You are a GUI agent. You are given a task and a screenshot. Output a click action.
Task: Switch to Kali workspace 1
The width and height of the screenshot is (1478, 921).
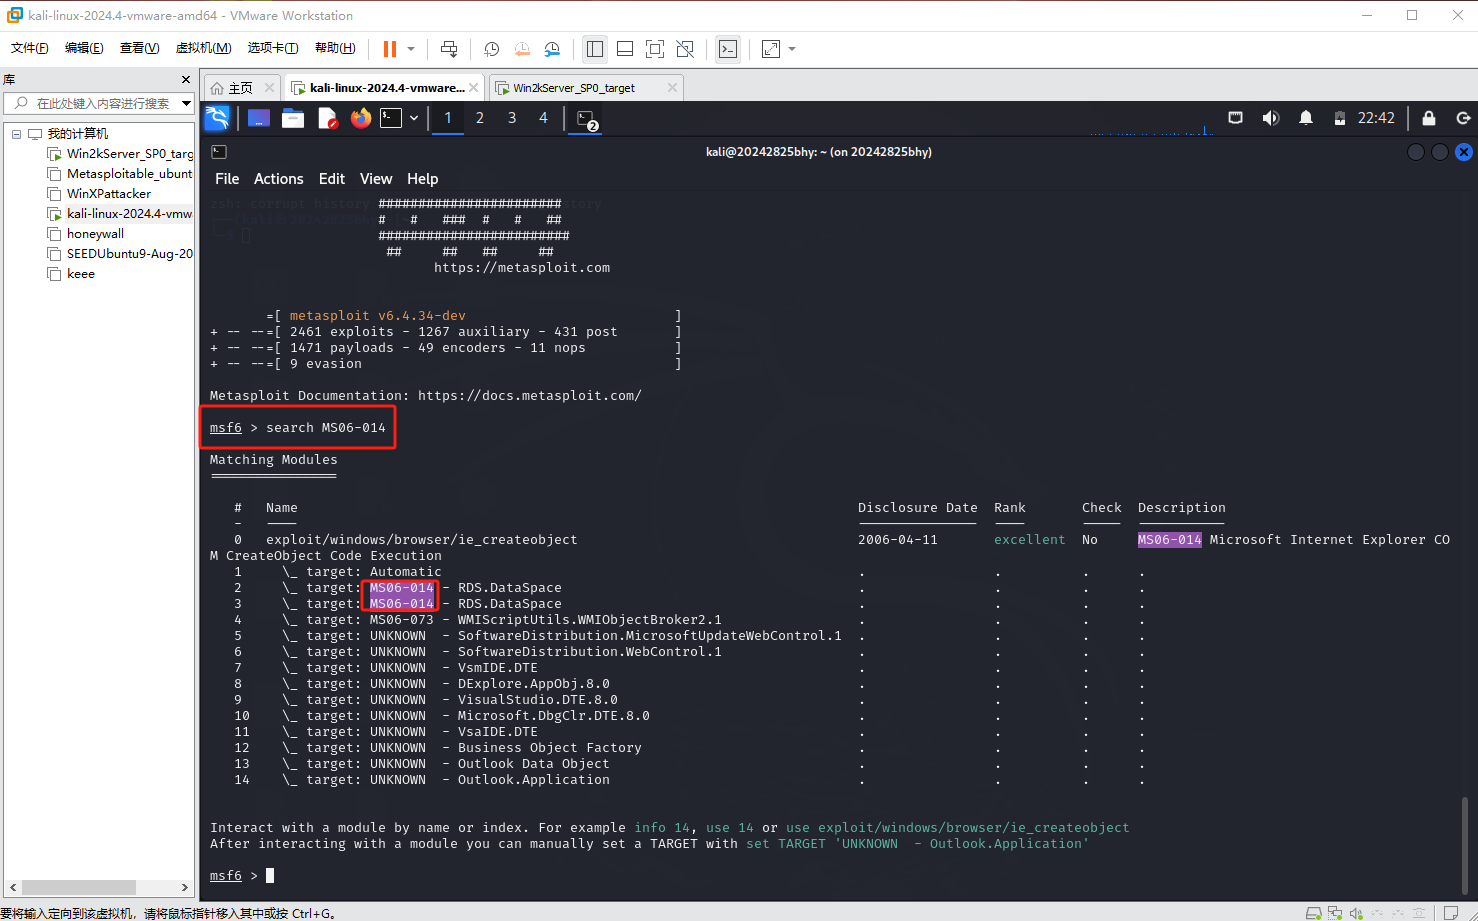448,118
